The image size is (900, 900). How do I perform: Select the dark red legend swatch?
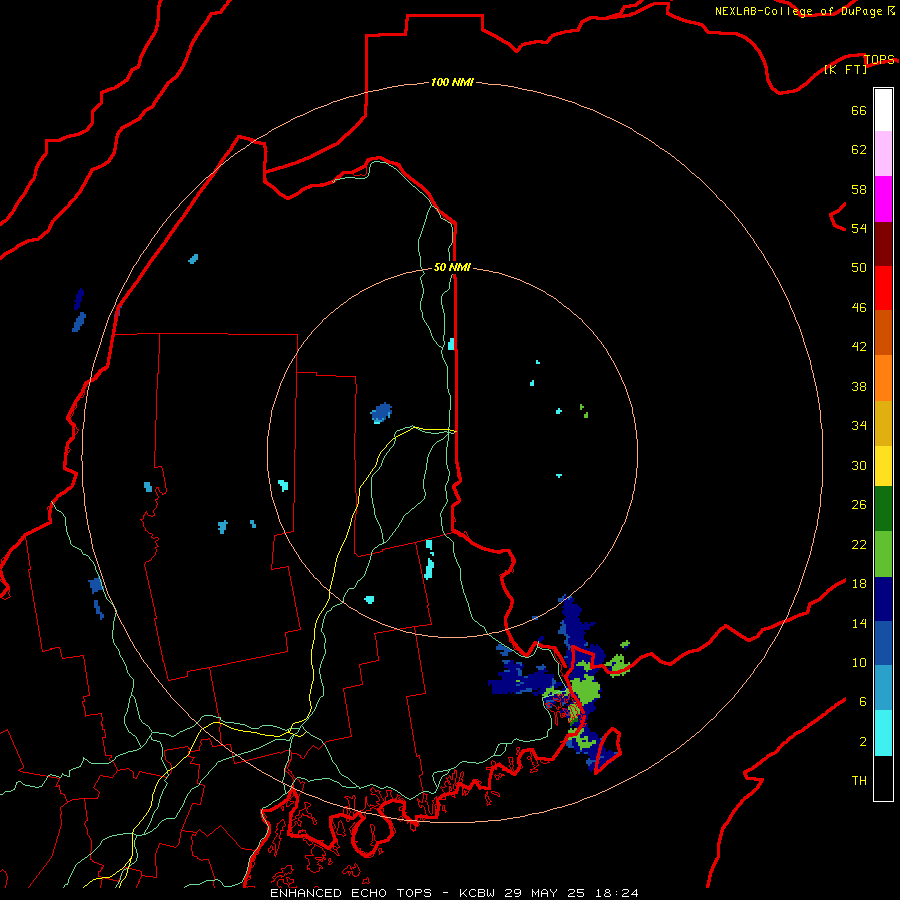click(883, 244)
